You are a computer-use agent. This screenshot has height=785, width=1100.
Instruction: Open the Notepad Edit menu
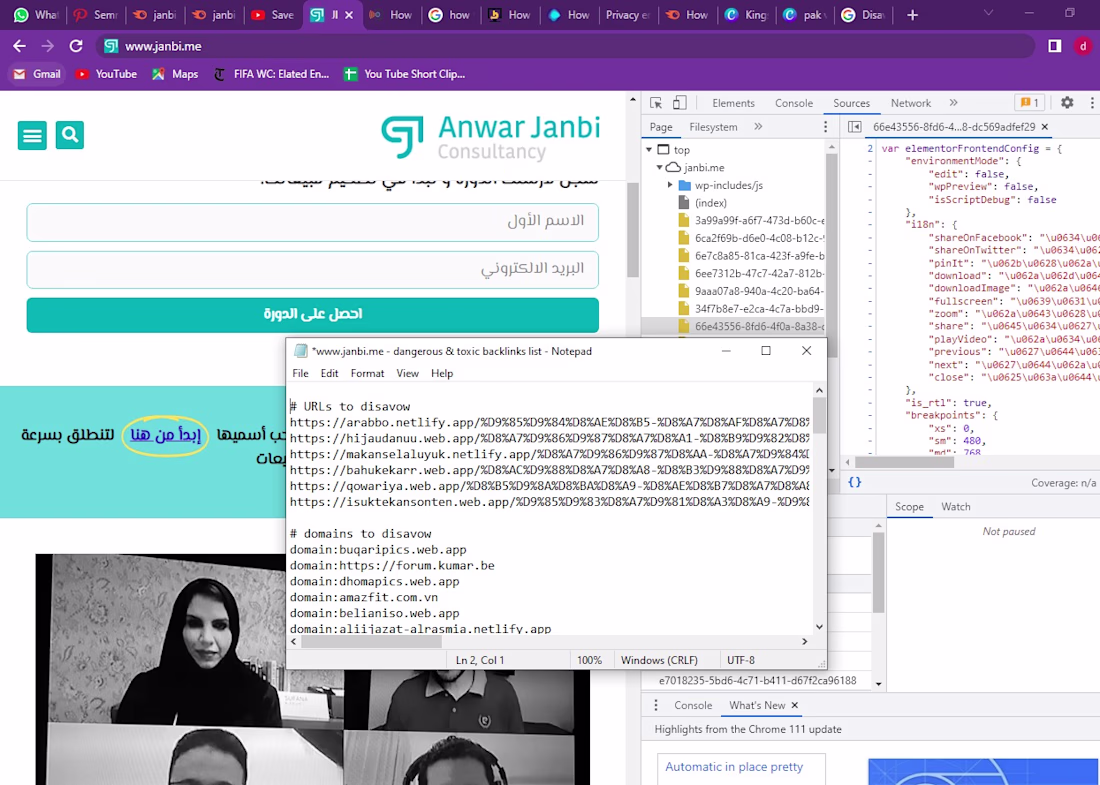pos(329,373)
